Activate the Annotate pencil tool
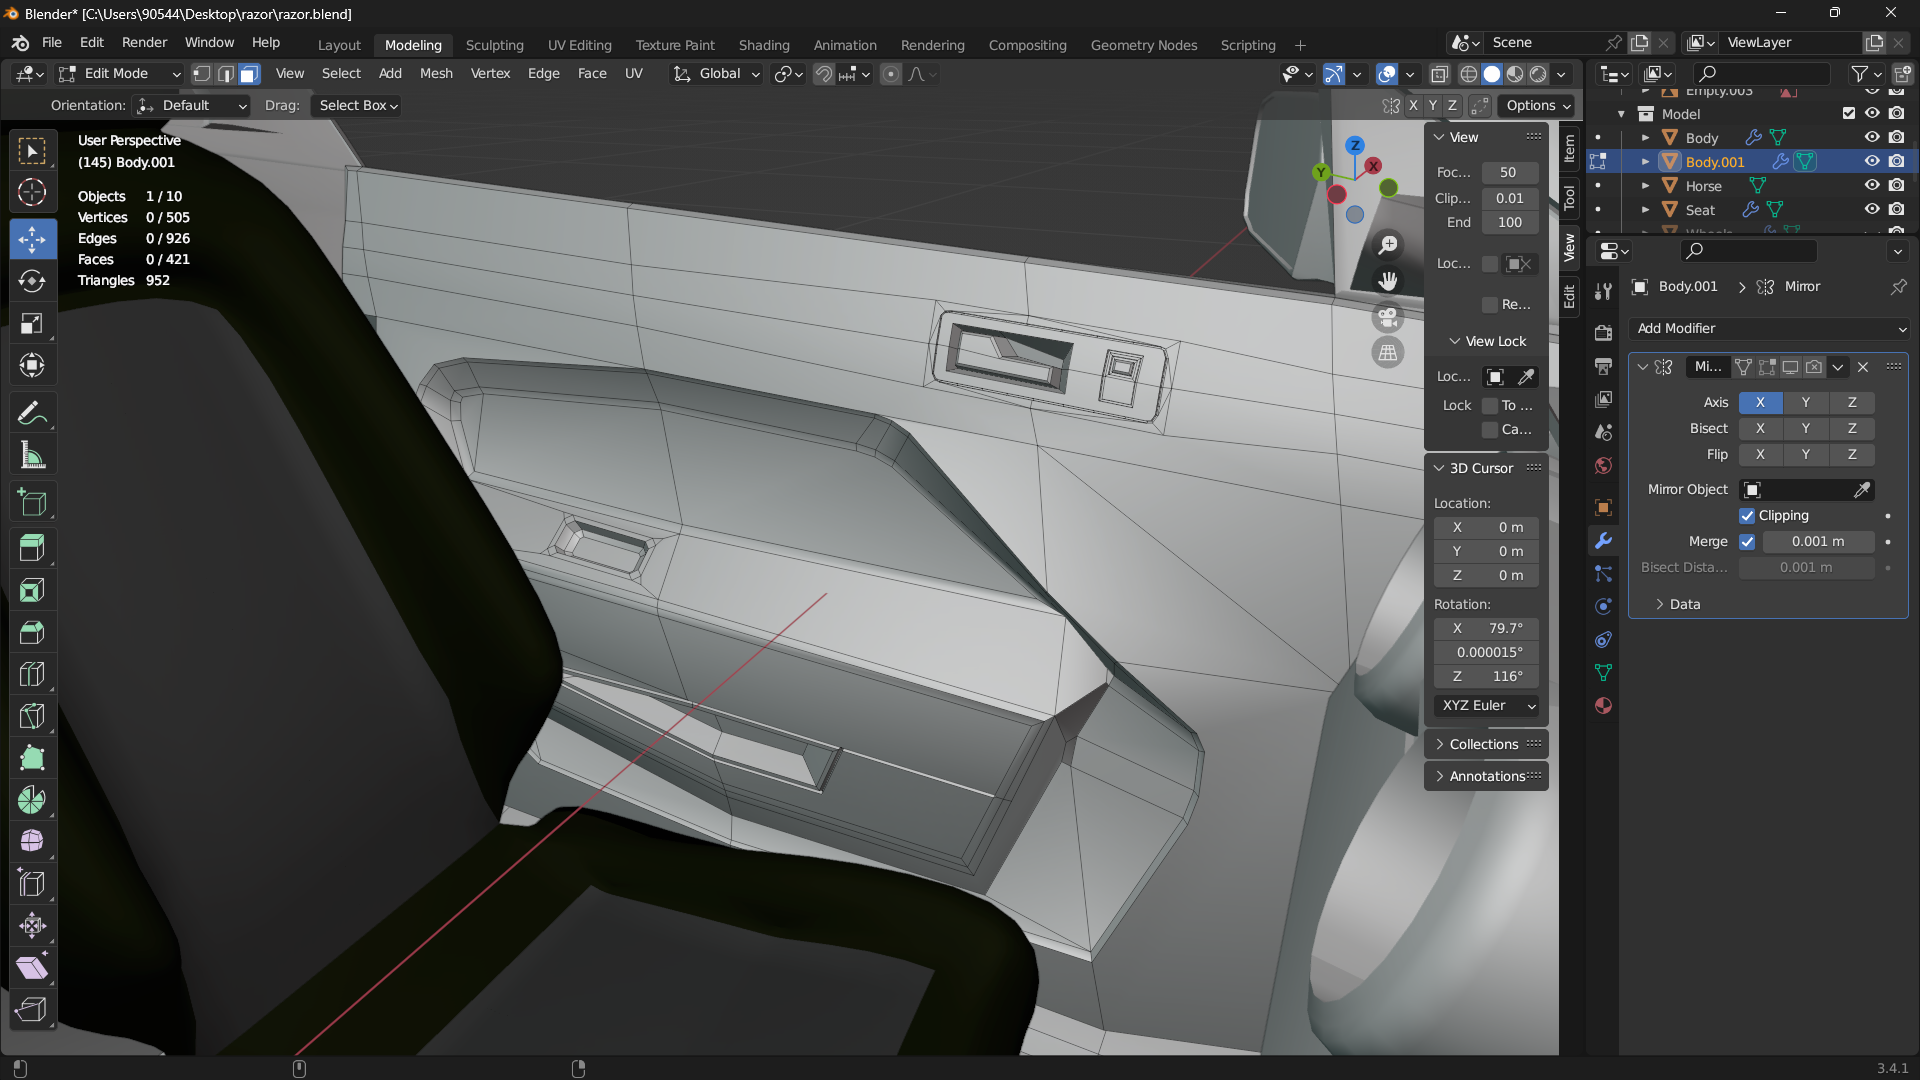 [x=32, y=414]
